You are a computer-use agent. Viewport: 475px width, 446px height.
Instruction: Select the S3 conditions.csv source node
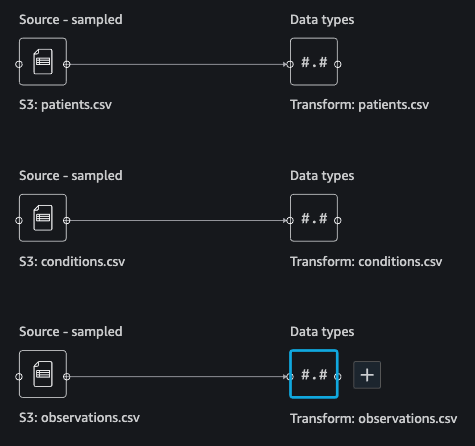(x=43, y=218)
